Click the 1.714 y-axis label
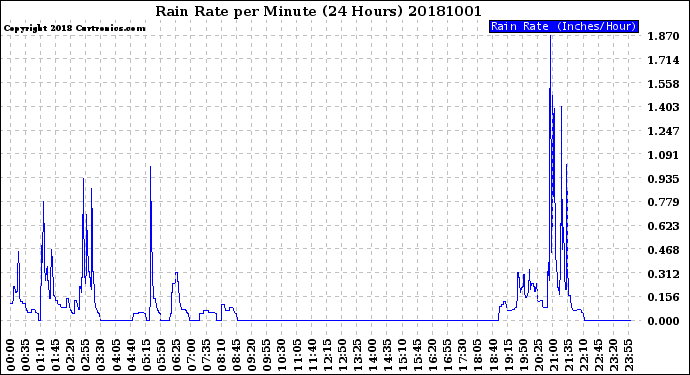The image size is (690, 375). tap(664, 60)
